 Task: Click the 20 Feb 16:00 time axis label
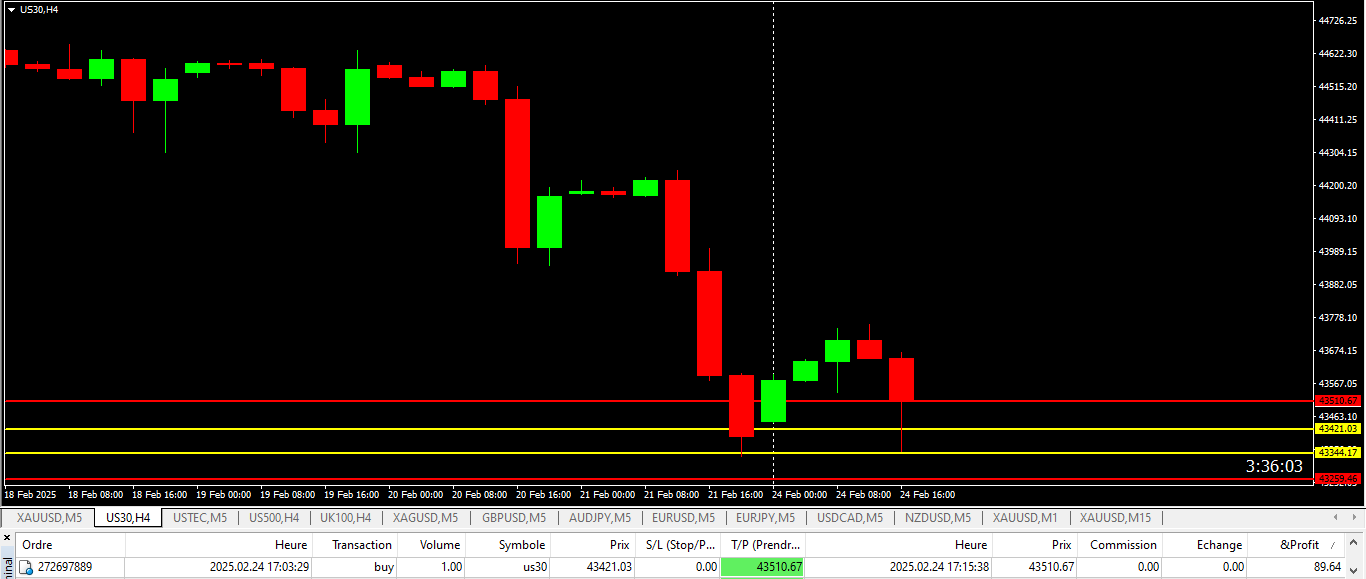pyautogui.click(x=544, y=494)
